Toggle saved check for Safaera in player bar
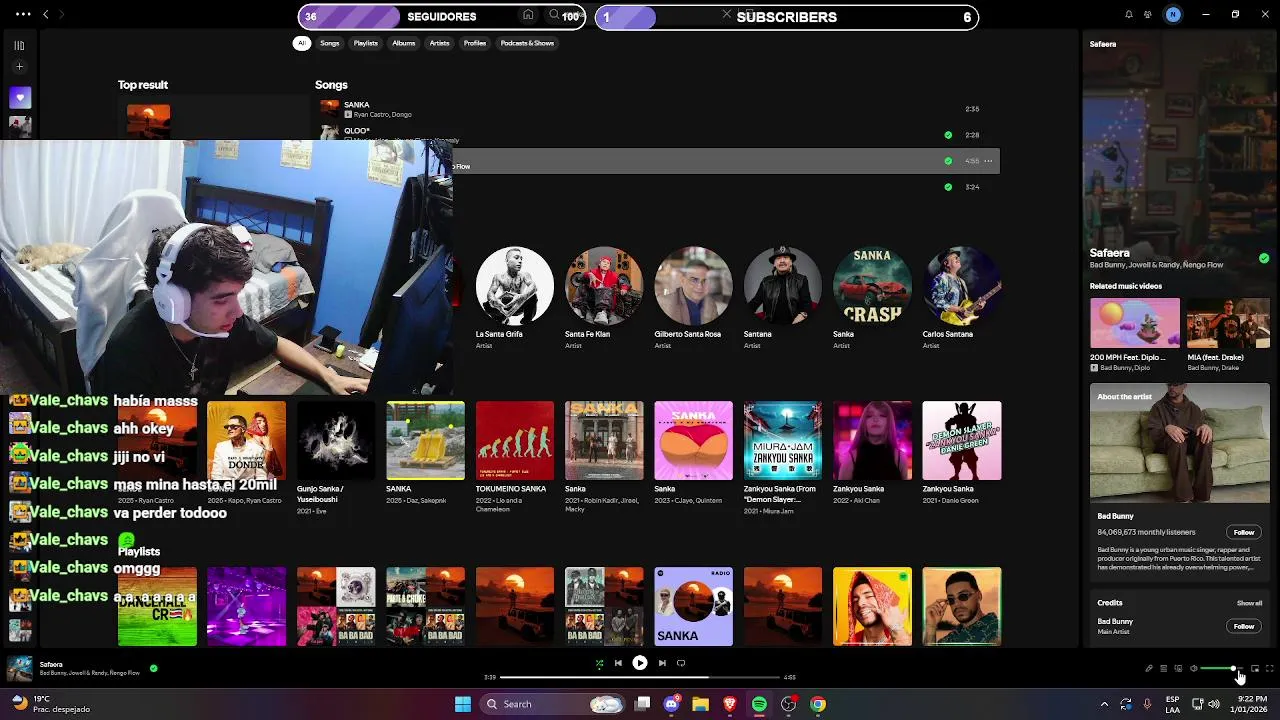Viewport: 1280px width, 720px height. pos(153,668)
